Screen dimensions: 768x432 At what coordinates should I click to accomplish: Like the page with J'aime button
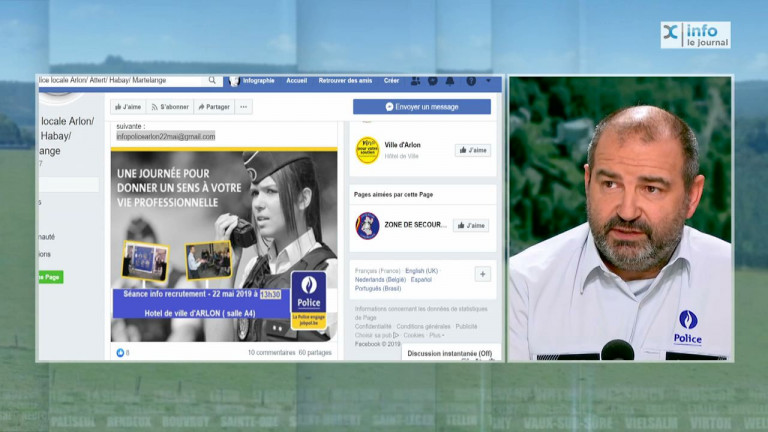point(128,107)
